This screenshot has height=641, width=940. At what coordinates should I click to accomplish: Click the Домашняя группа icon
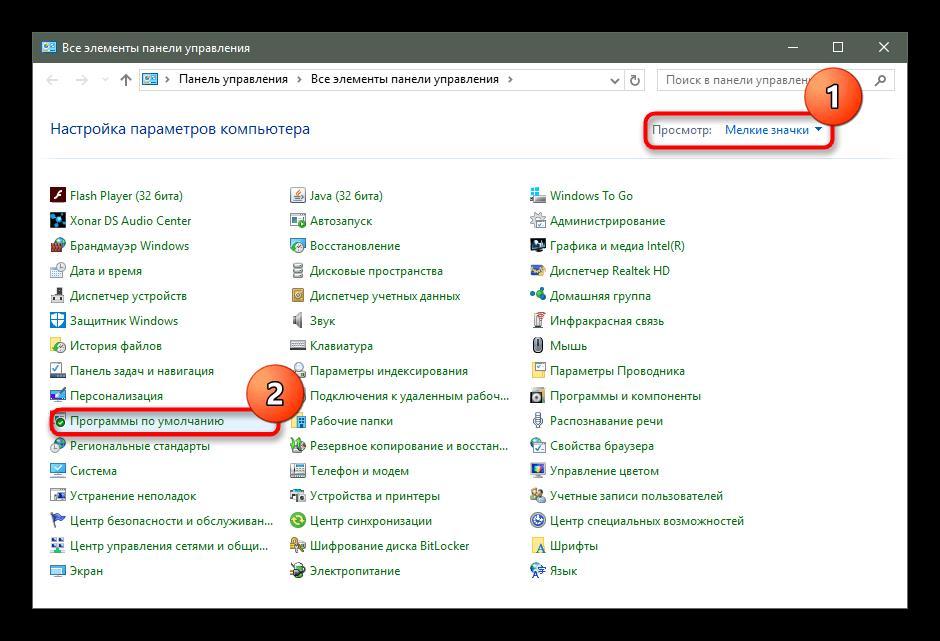point(538,296)
